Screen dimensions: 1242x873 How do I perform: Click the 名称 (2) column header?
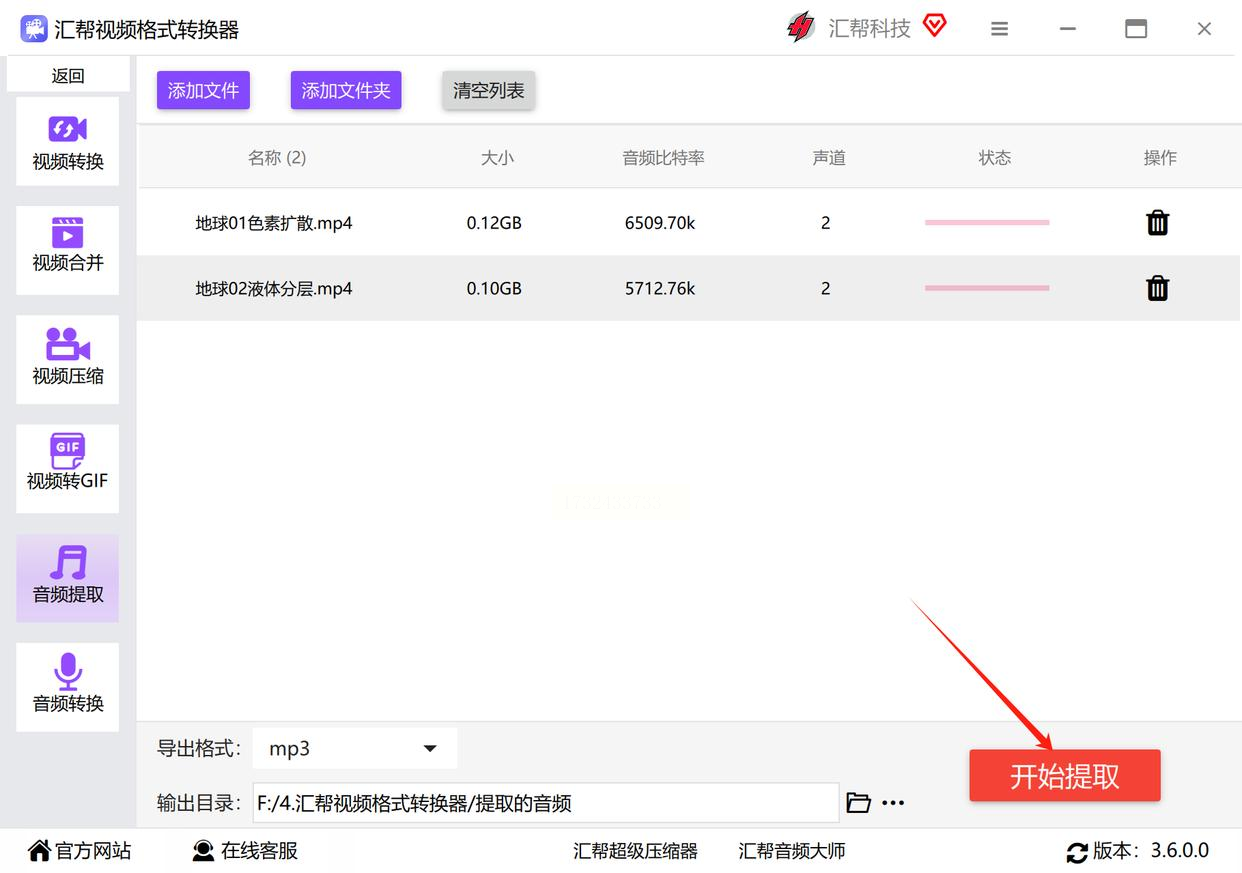(x=277, y=158)
